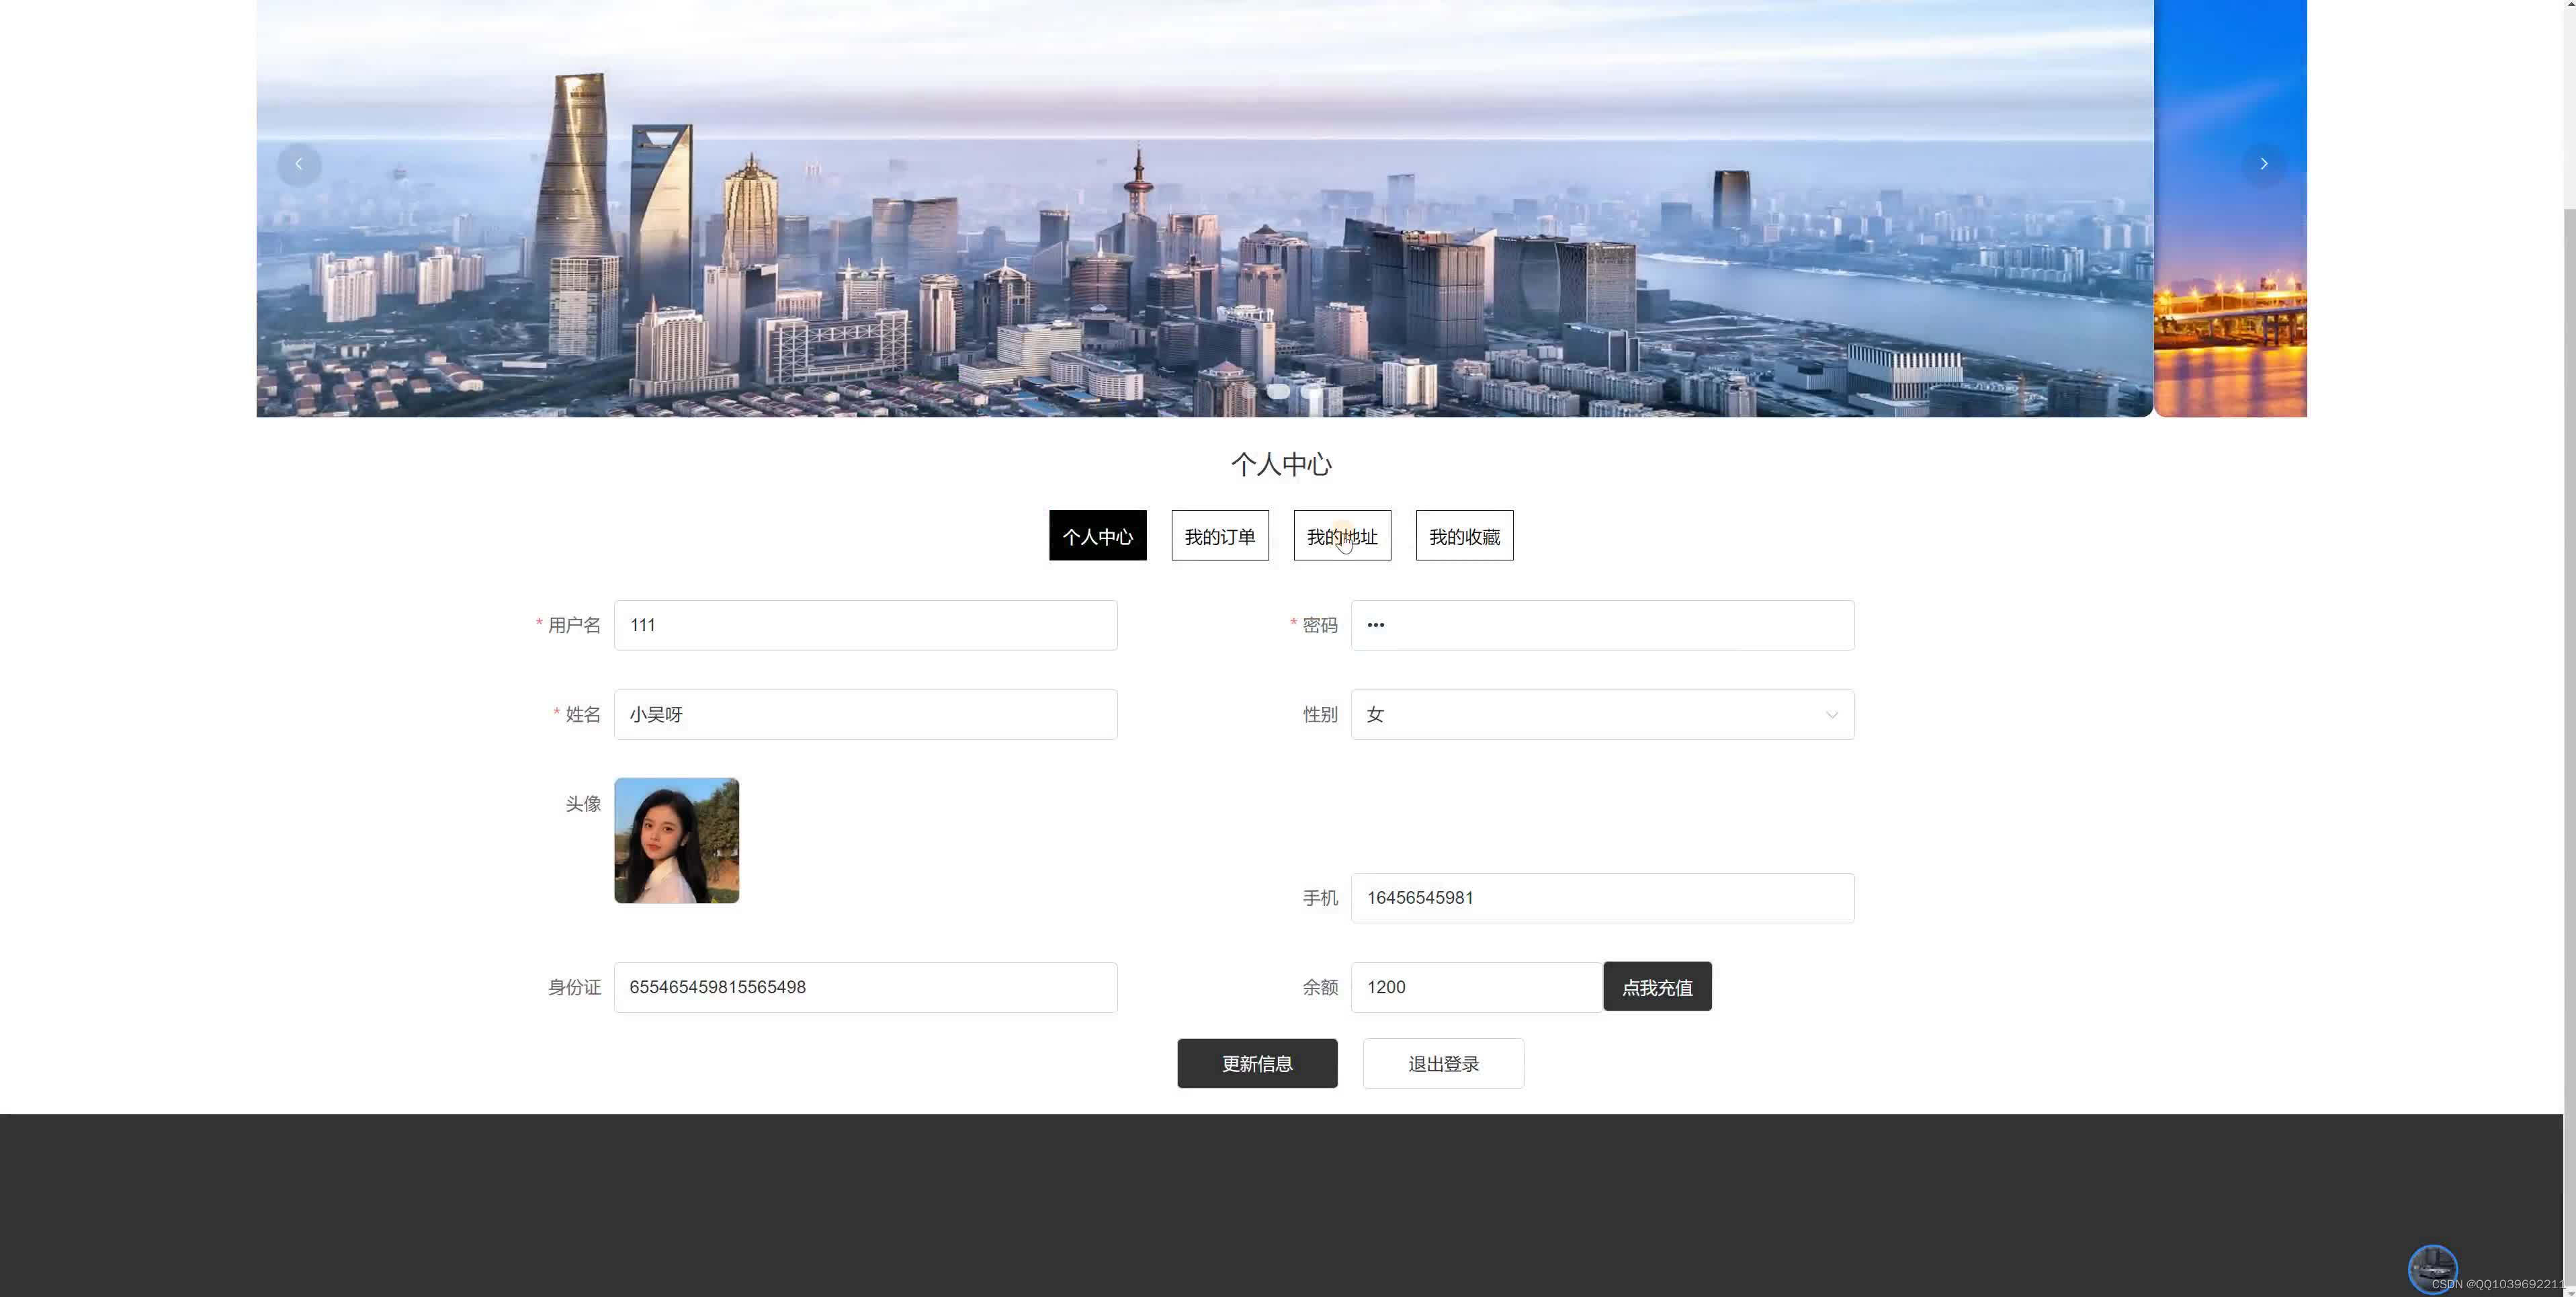Go to the previous carousel slide arrow
Screen dimensions: 2576x1297
(x=298, y=164)
